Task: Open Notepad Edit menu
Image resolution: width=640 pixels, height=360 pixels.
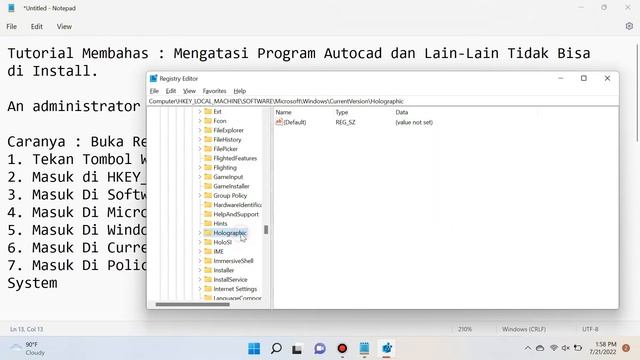Action: coord(37,27)
